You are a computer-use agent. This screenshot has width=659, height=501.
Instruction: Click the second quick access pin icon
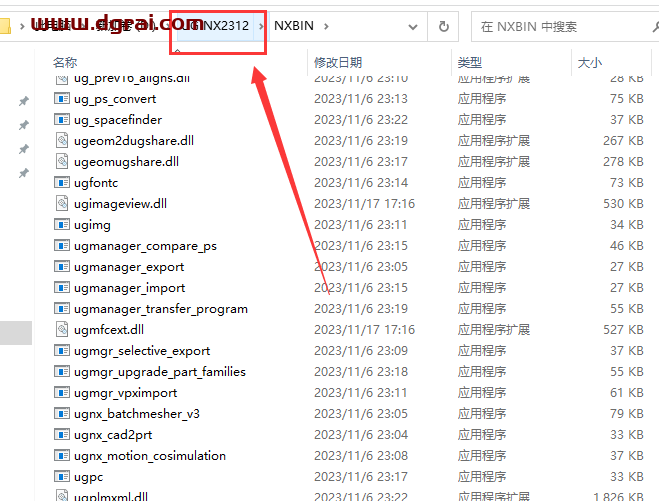pos(24,125)
